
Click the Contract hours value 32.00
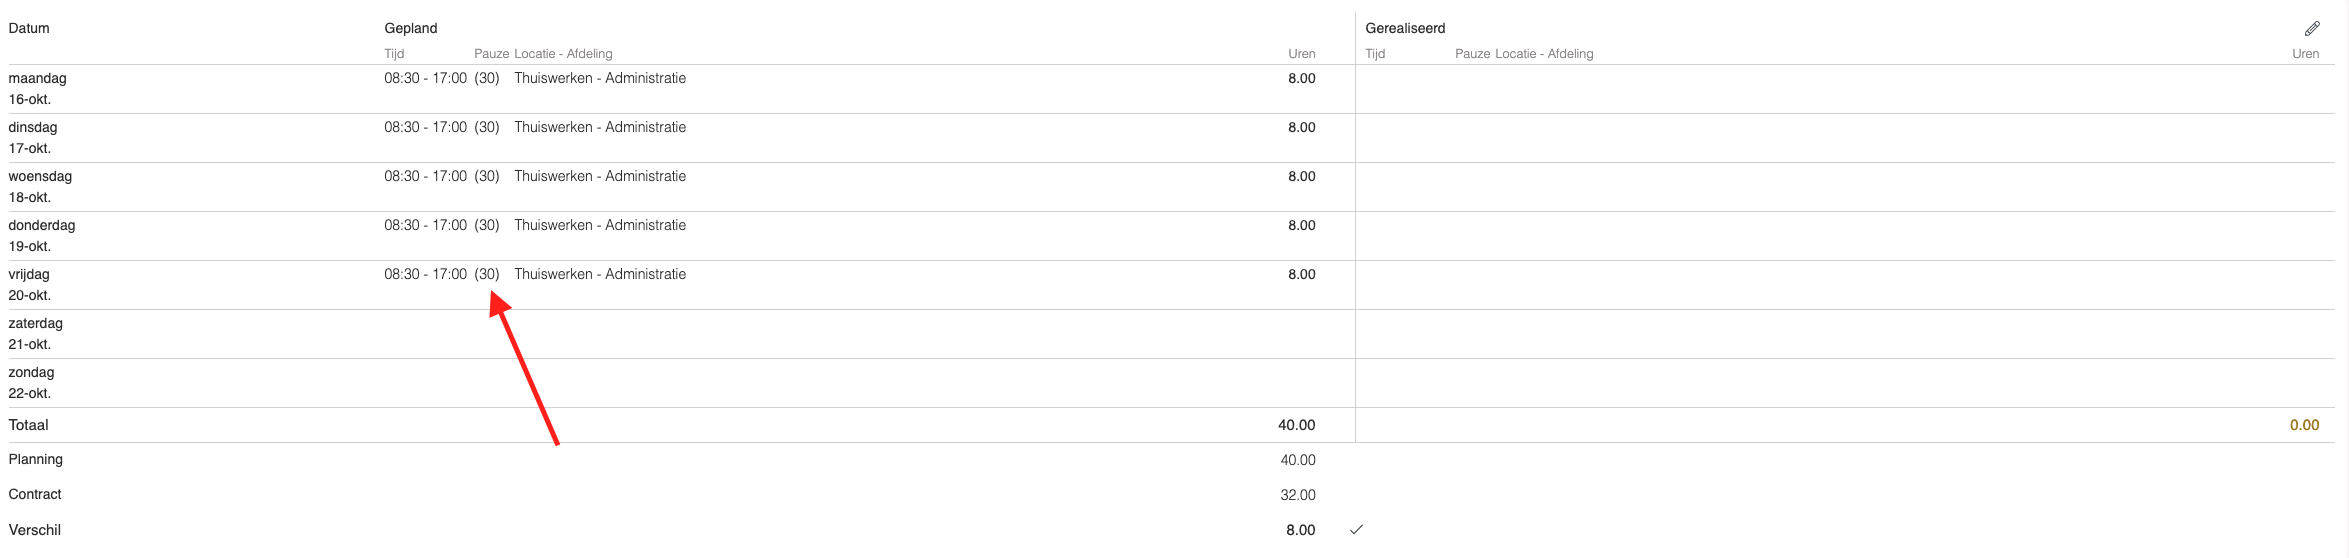pos(1298,495)
